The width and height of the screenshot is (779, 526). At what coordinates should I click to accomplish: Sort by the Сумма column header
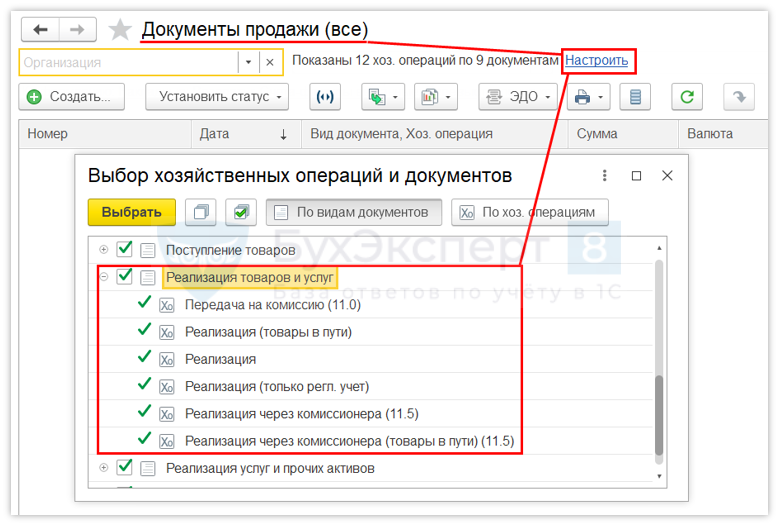point(623,134)
